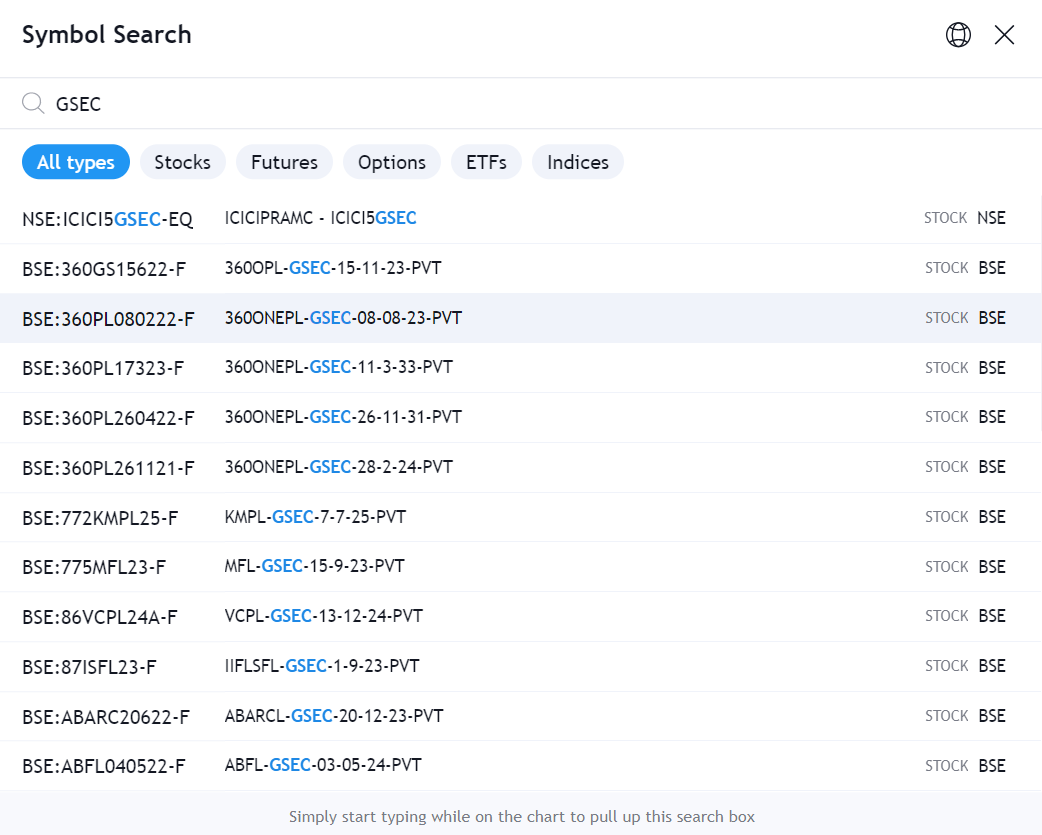
Task: Filter results by Options
Action: pos(392,162)
